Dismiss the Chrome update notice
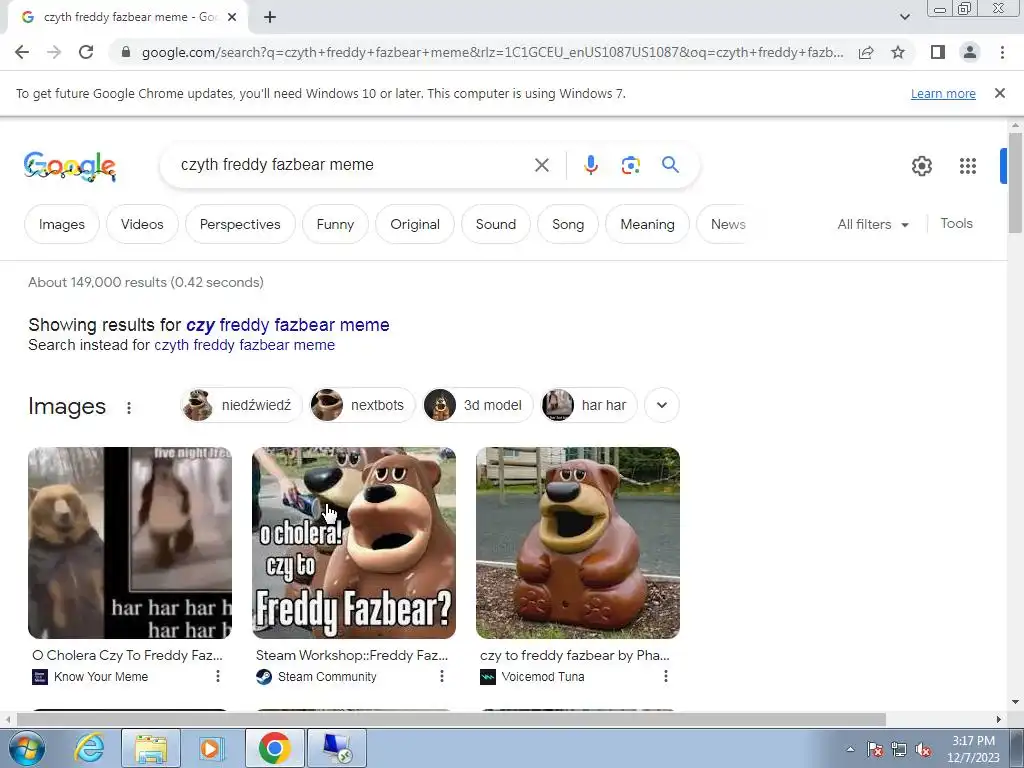Image resolution: width=1024 pixels, height=768 pixels. [x=999, y=93]
